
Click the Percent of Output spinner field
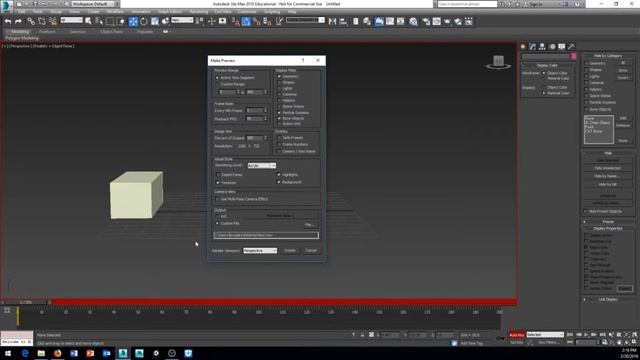255,138
